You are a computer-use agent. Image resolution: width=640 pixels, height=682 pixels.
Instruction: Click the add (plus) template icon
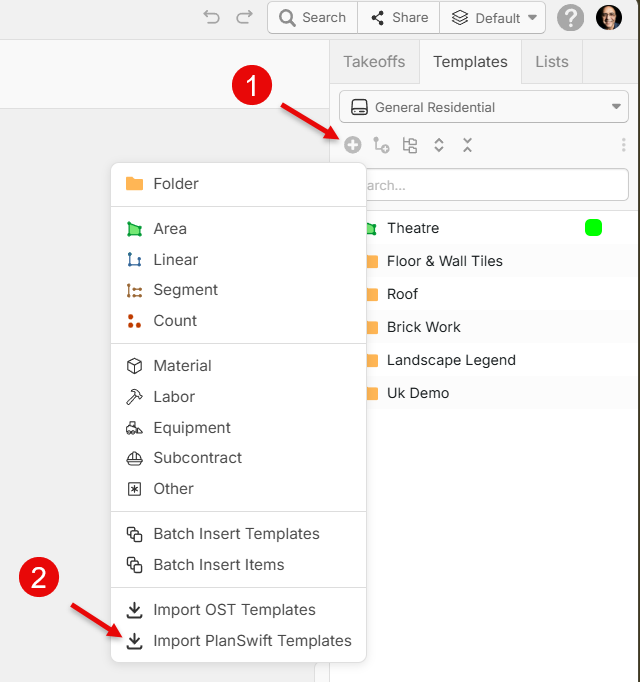(352, 145)
